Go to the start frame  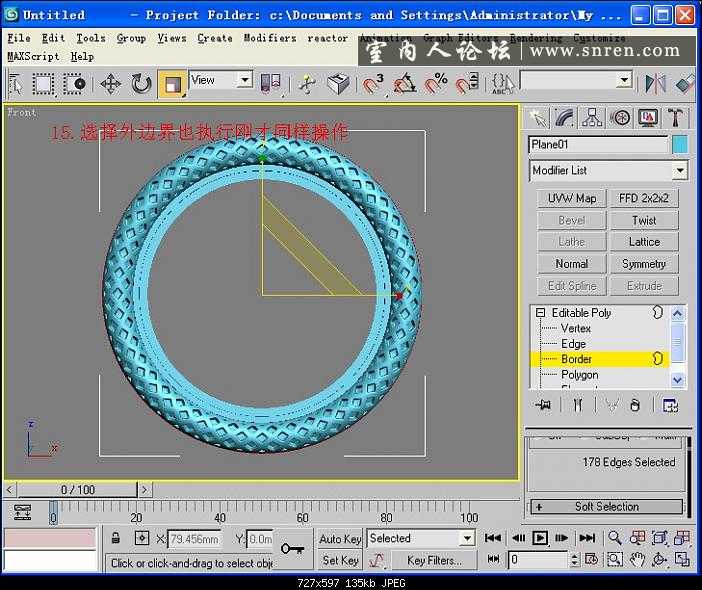tap(493, 538)
